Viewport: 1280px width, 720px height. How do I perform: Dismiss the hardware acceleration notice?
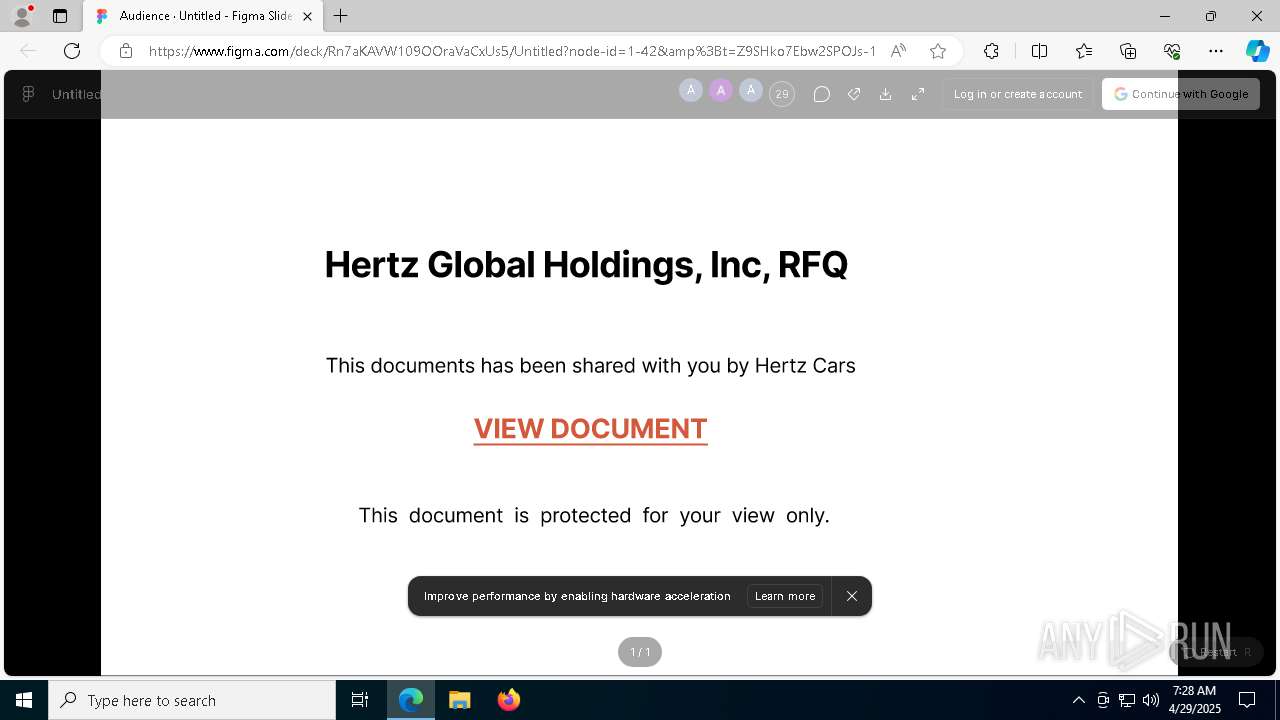tap(852, 596)
